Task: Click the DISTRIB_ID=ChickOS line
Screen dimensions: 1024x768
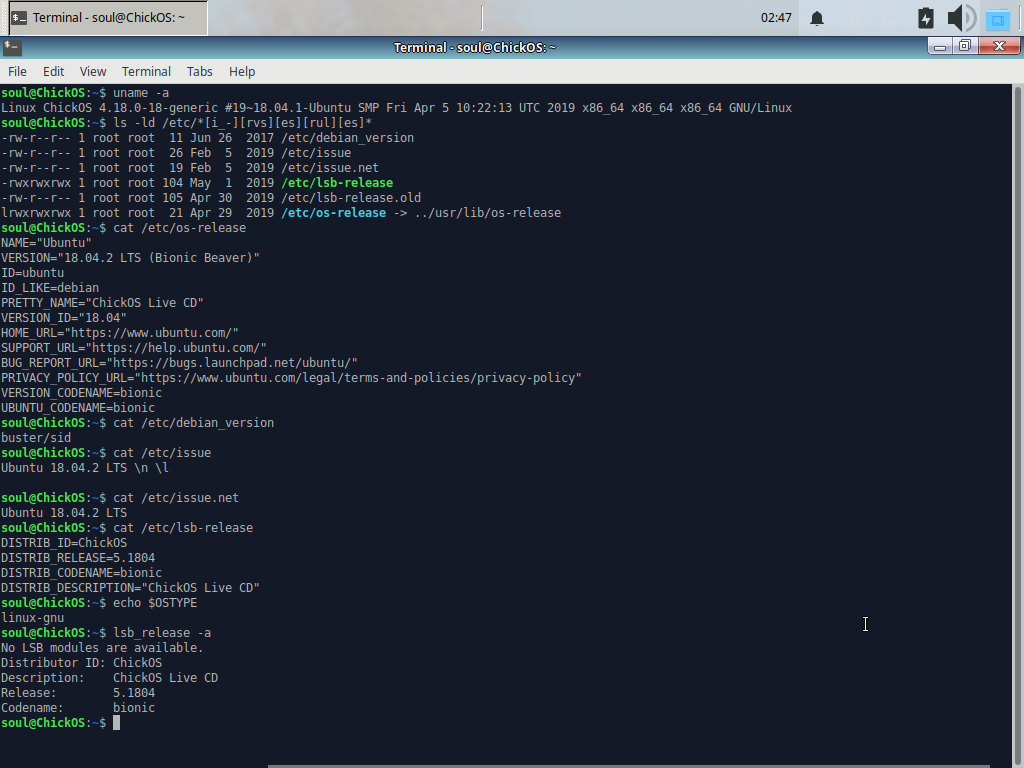Action: click(x=64, y=543)
